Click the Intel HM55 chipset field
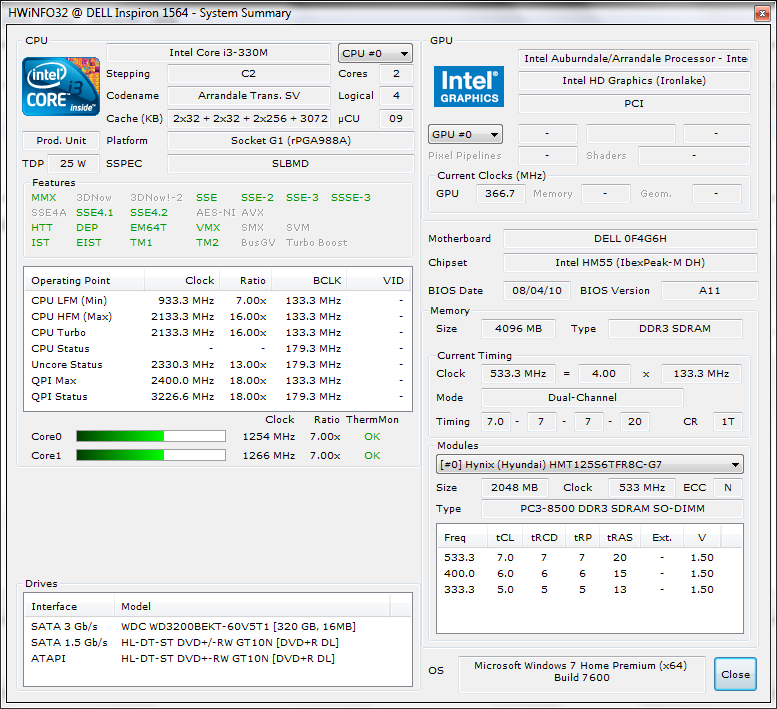 630,263
